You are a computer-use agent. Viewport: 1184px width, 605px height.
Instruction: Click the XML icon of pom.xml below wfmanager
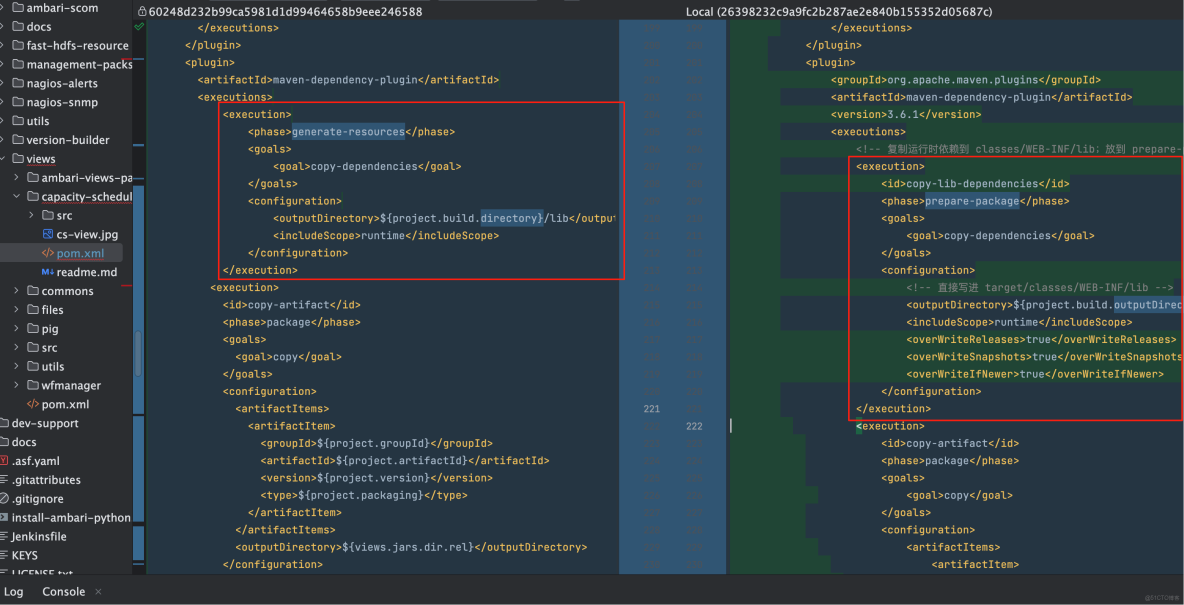32,404
